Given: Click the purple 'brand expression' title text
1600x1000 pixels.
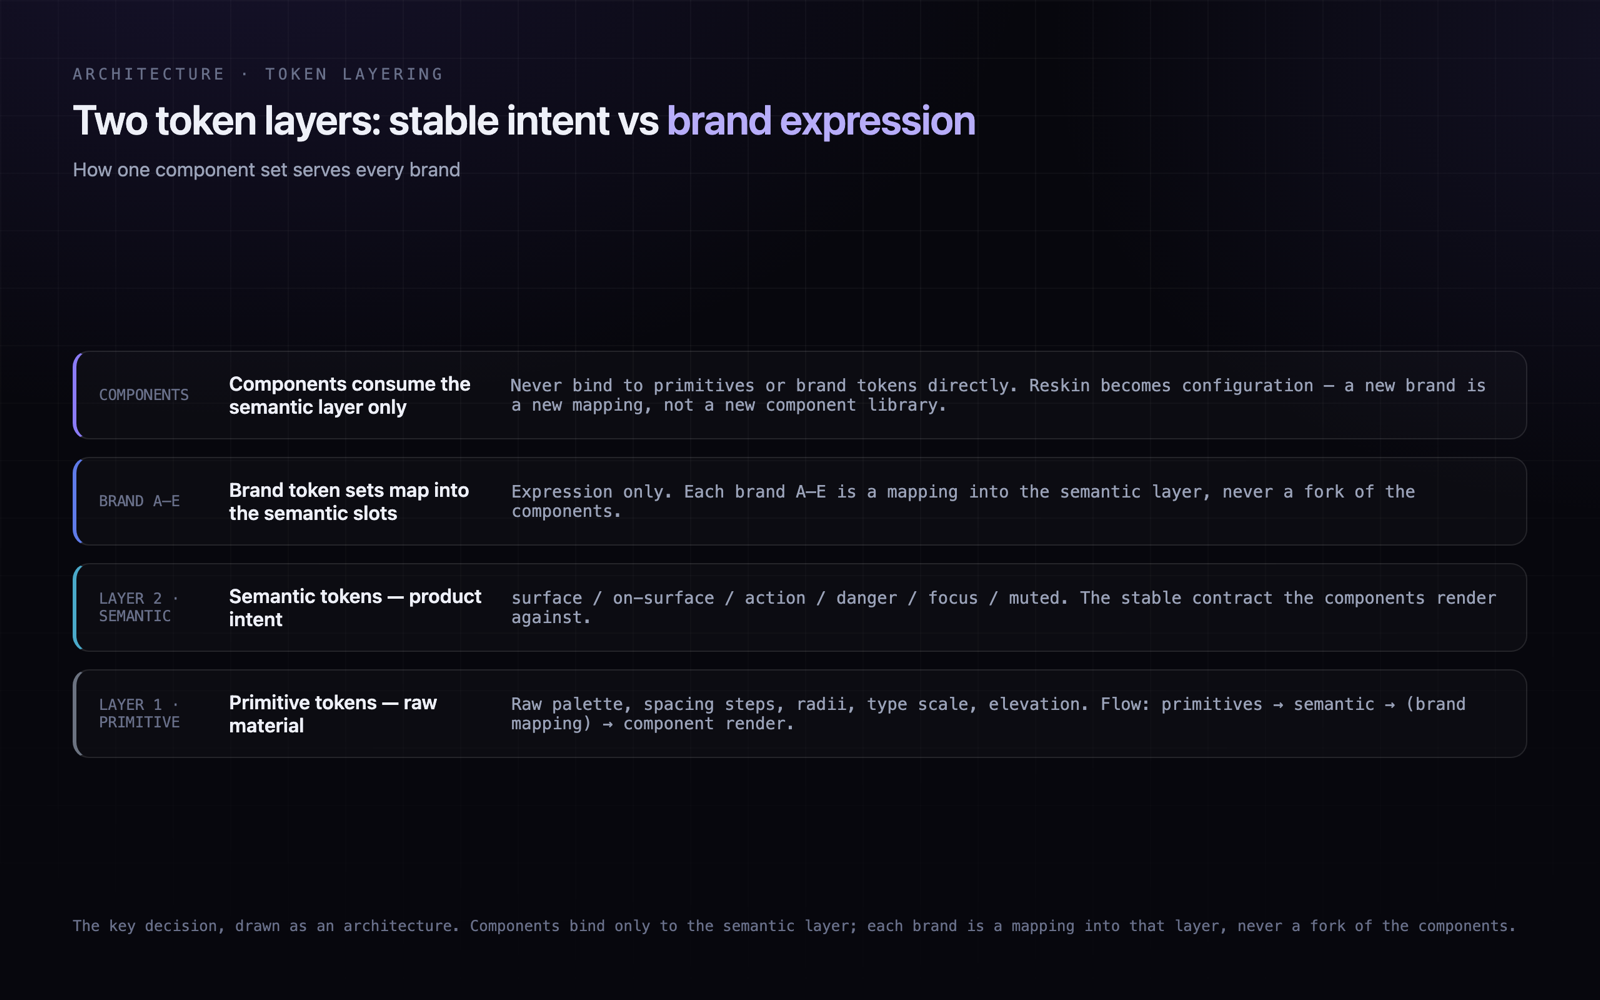Looking at the screenshot, I should [x=821, y=121].
